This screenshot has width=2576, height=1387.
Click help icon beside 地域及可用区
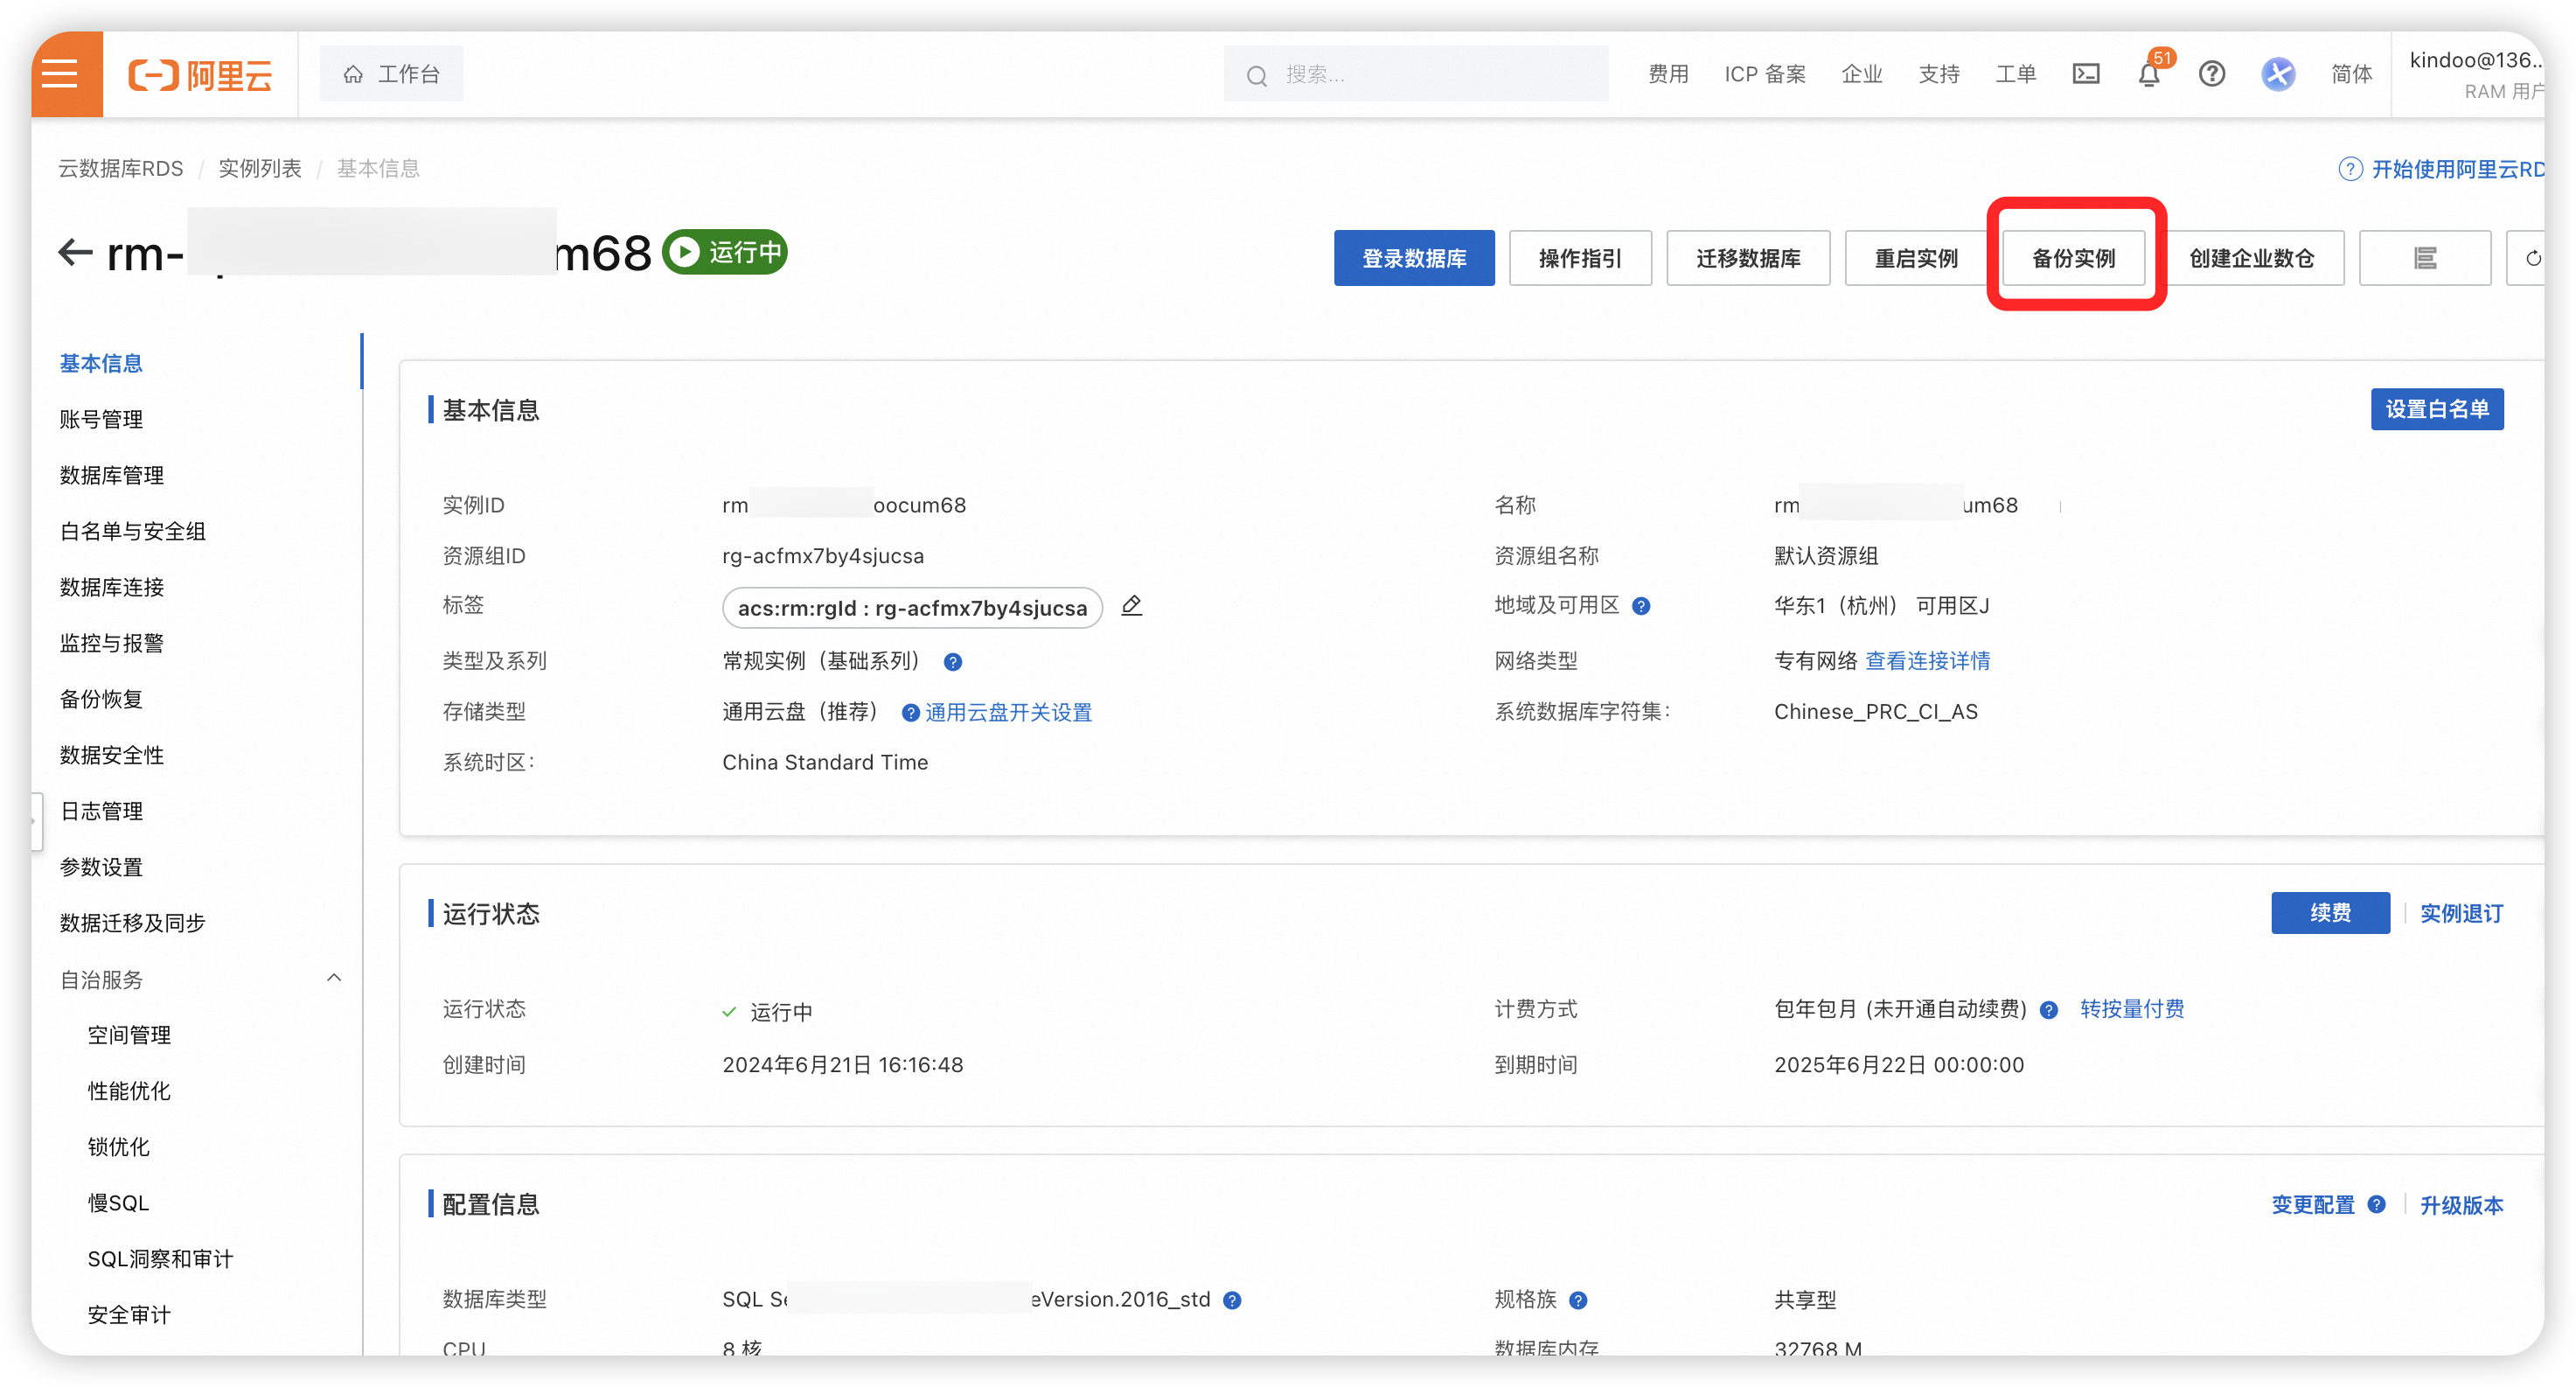click(x=1641, y=606)
